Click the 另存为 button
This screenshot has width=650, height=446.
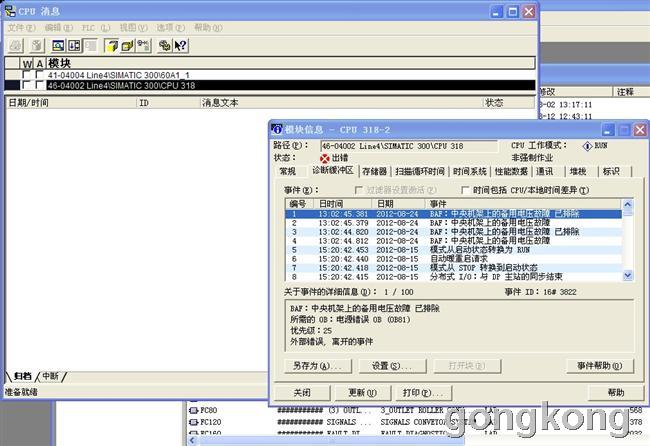(318, 366)
